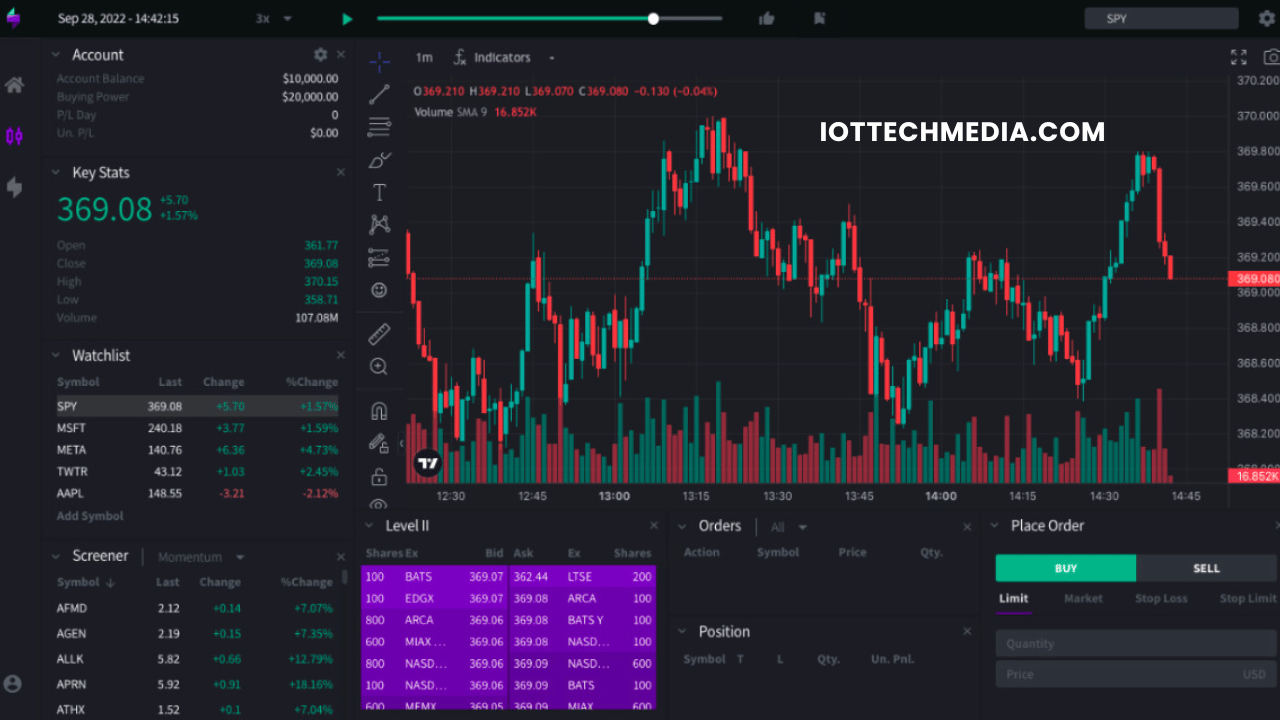1280x720 pixels.
Task: Select the SELL order side
Action: (x=1207, y=568)
